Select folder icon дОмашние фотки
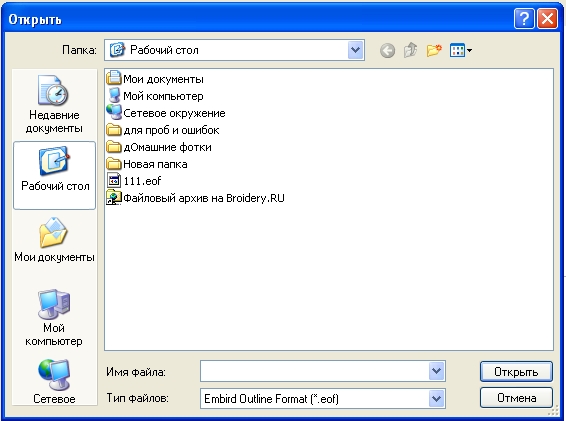Image resolution: width=566 pixels, height=421 pixels. click(x=114, y=147)
